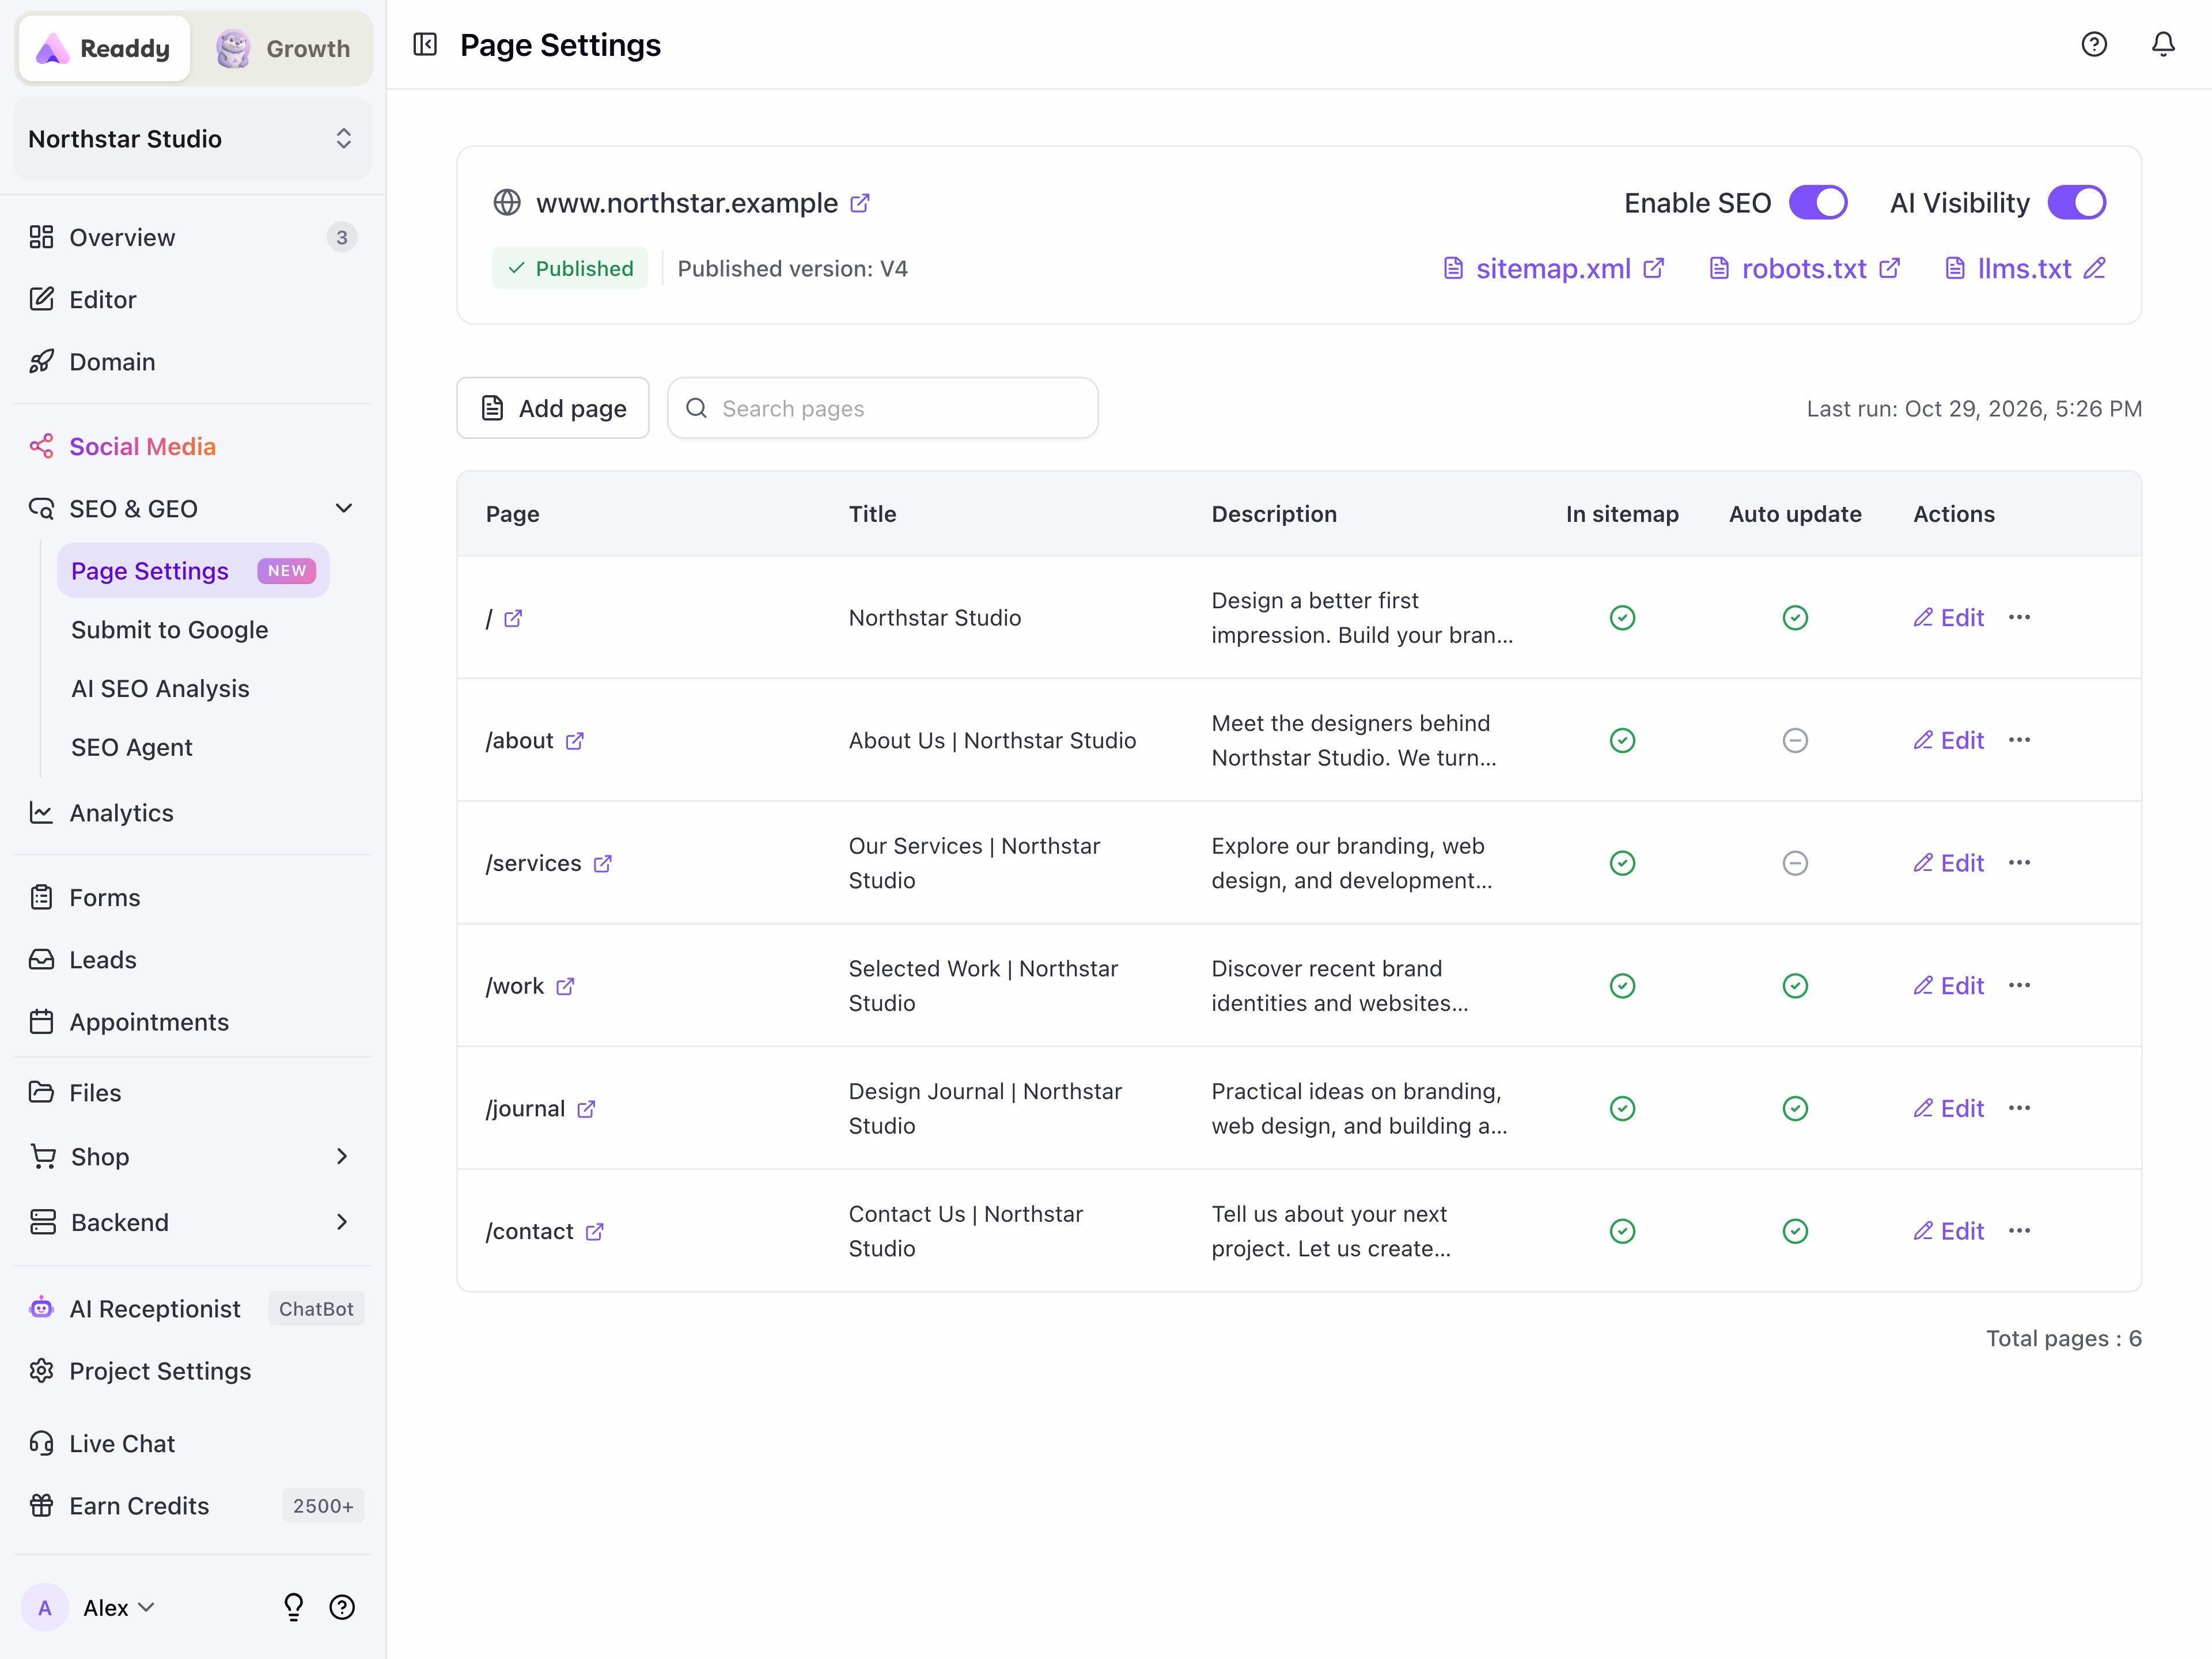Toggle Enable SEO switch
Screen dimensions: 2212x1659
1818,202
